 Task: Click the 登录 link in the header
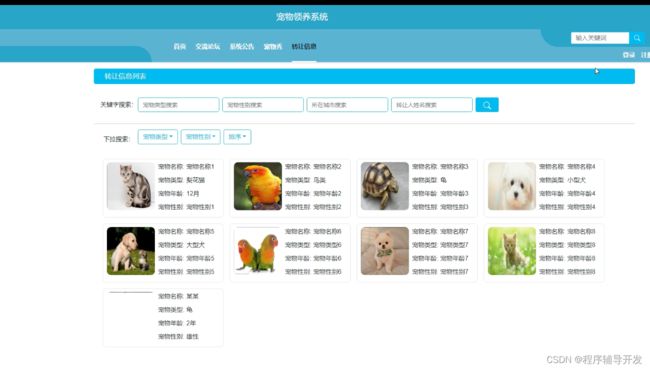tap(628, 55)
